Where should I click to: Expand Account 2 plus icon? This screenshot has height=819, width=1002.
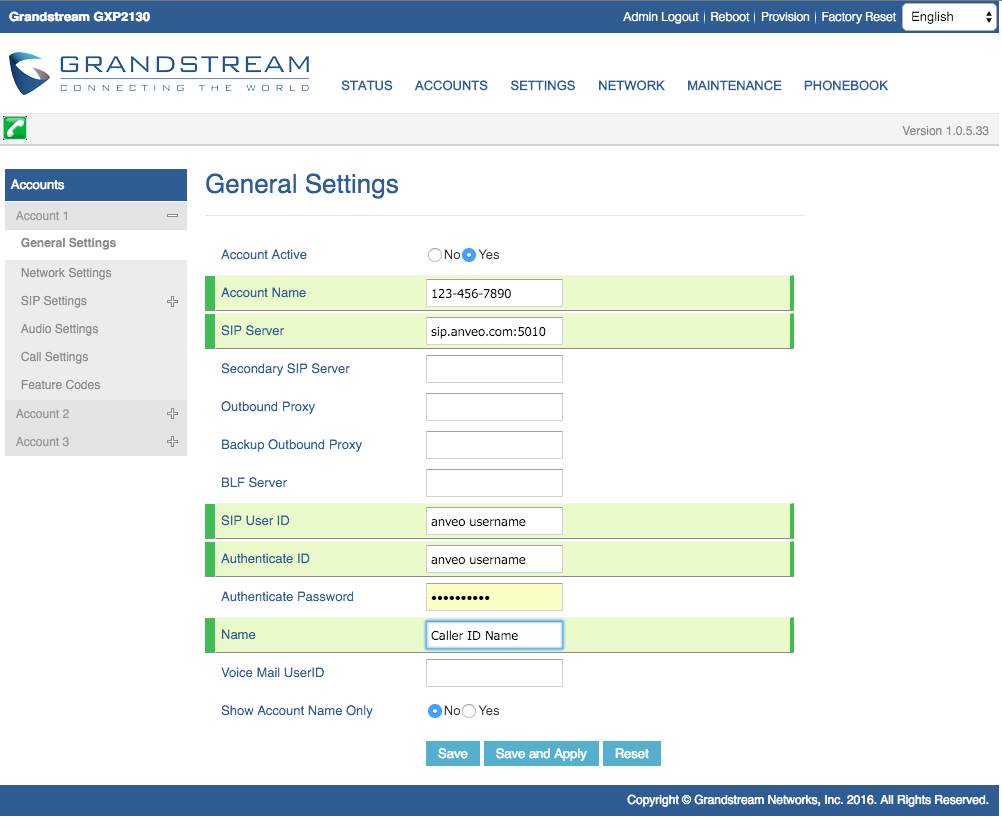[172, 414]
